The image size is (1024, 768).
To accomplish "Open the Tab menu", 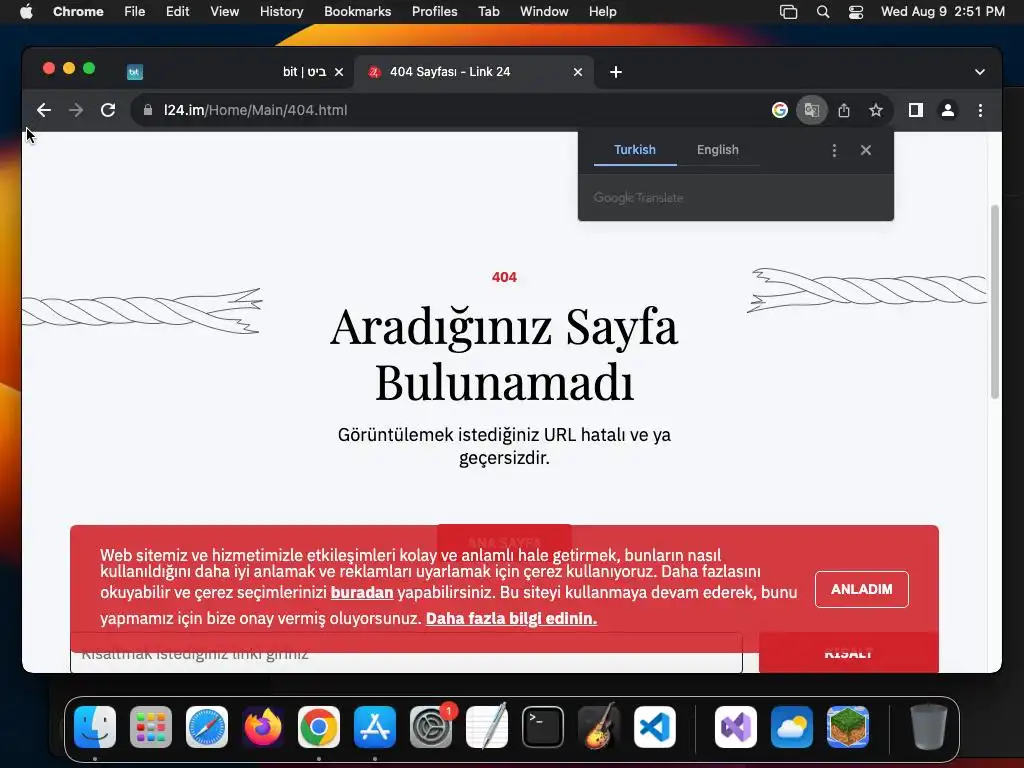I will 488,12.
